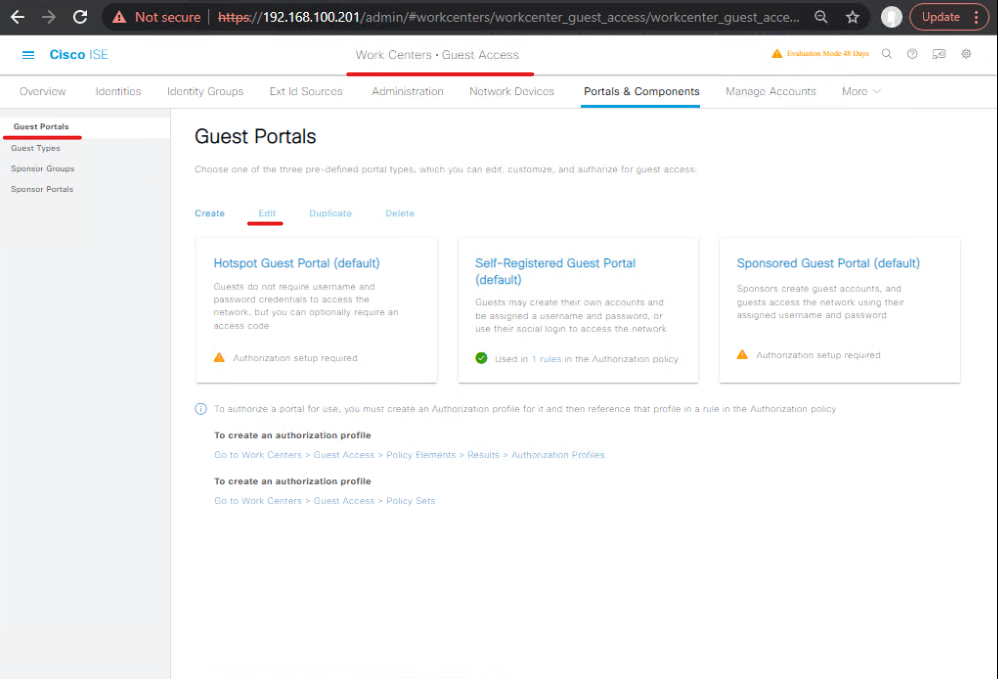Click Hotspot portal warning triangle icon
Screen dimensions: 998x679
point(219,358)
